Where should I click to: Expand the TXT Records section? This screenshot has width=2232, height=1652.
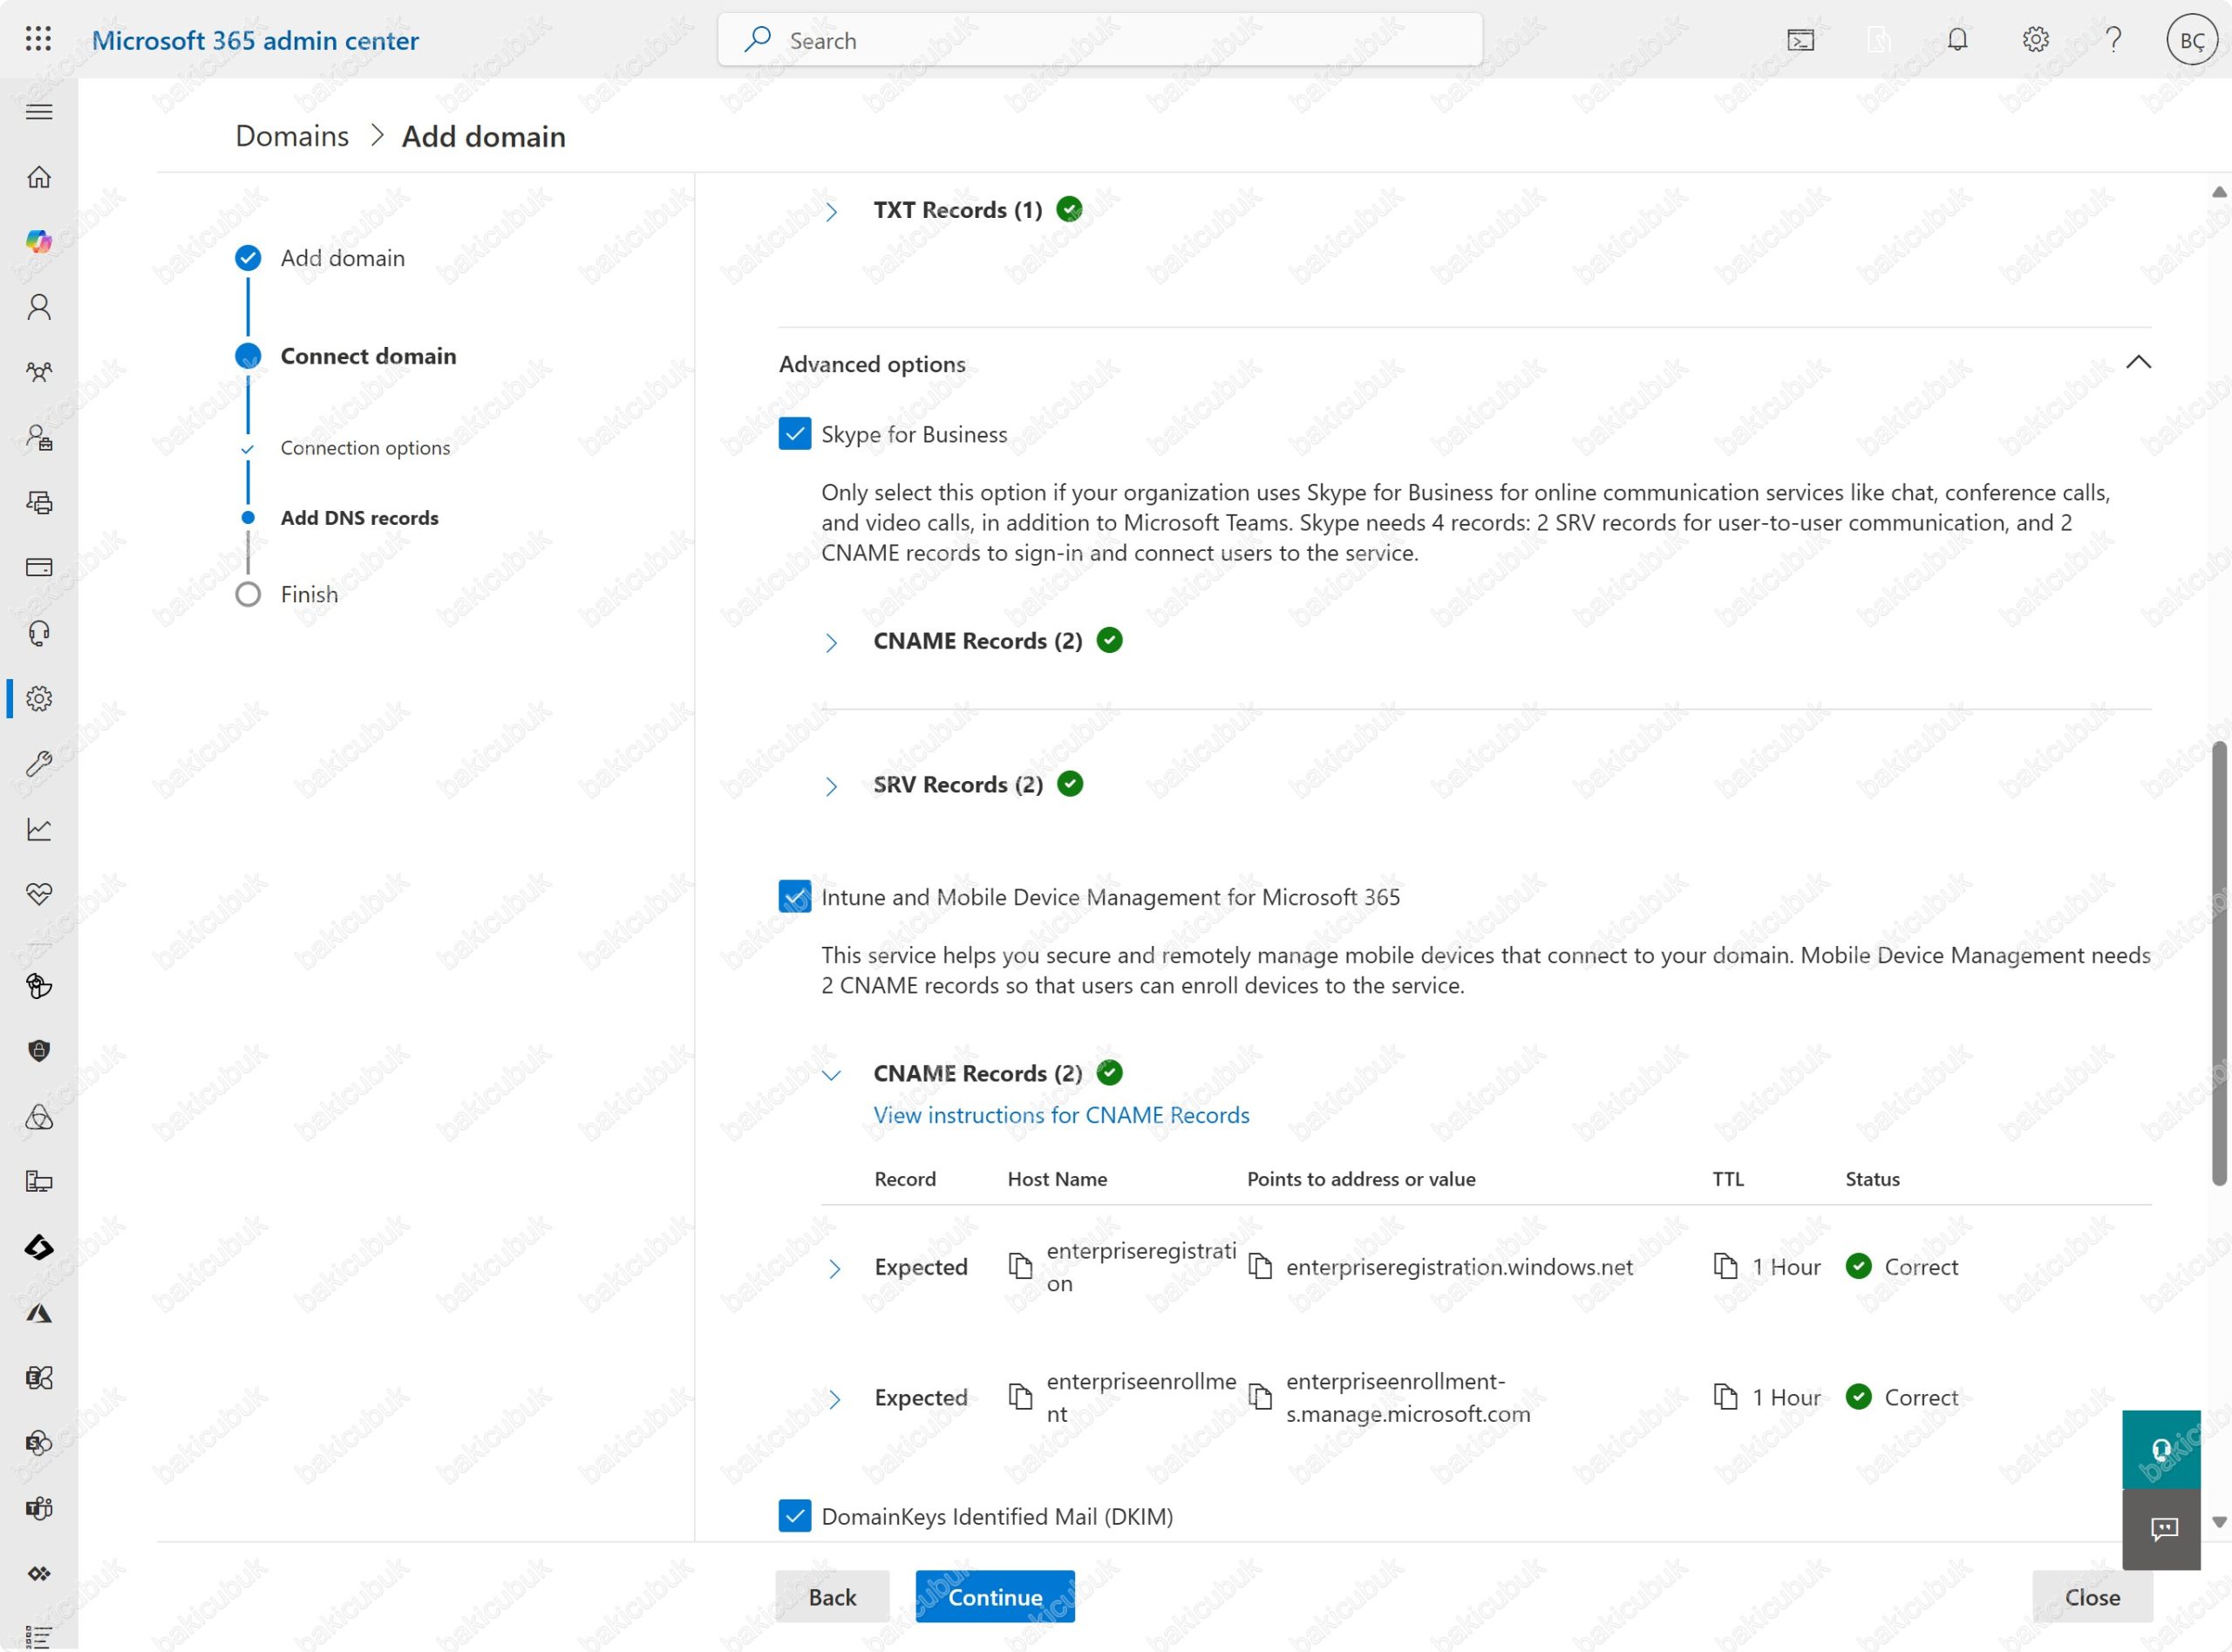tap(831, 211)
